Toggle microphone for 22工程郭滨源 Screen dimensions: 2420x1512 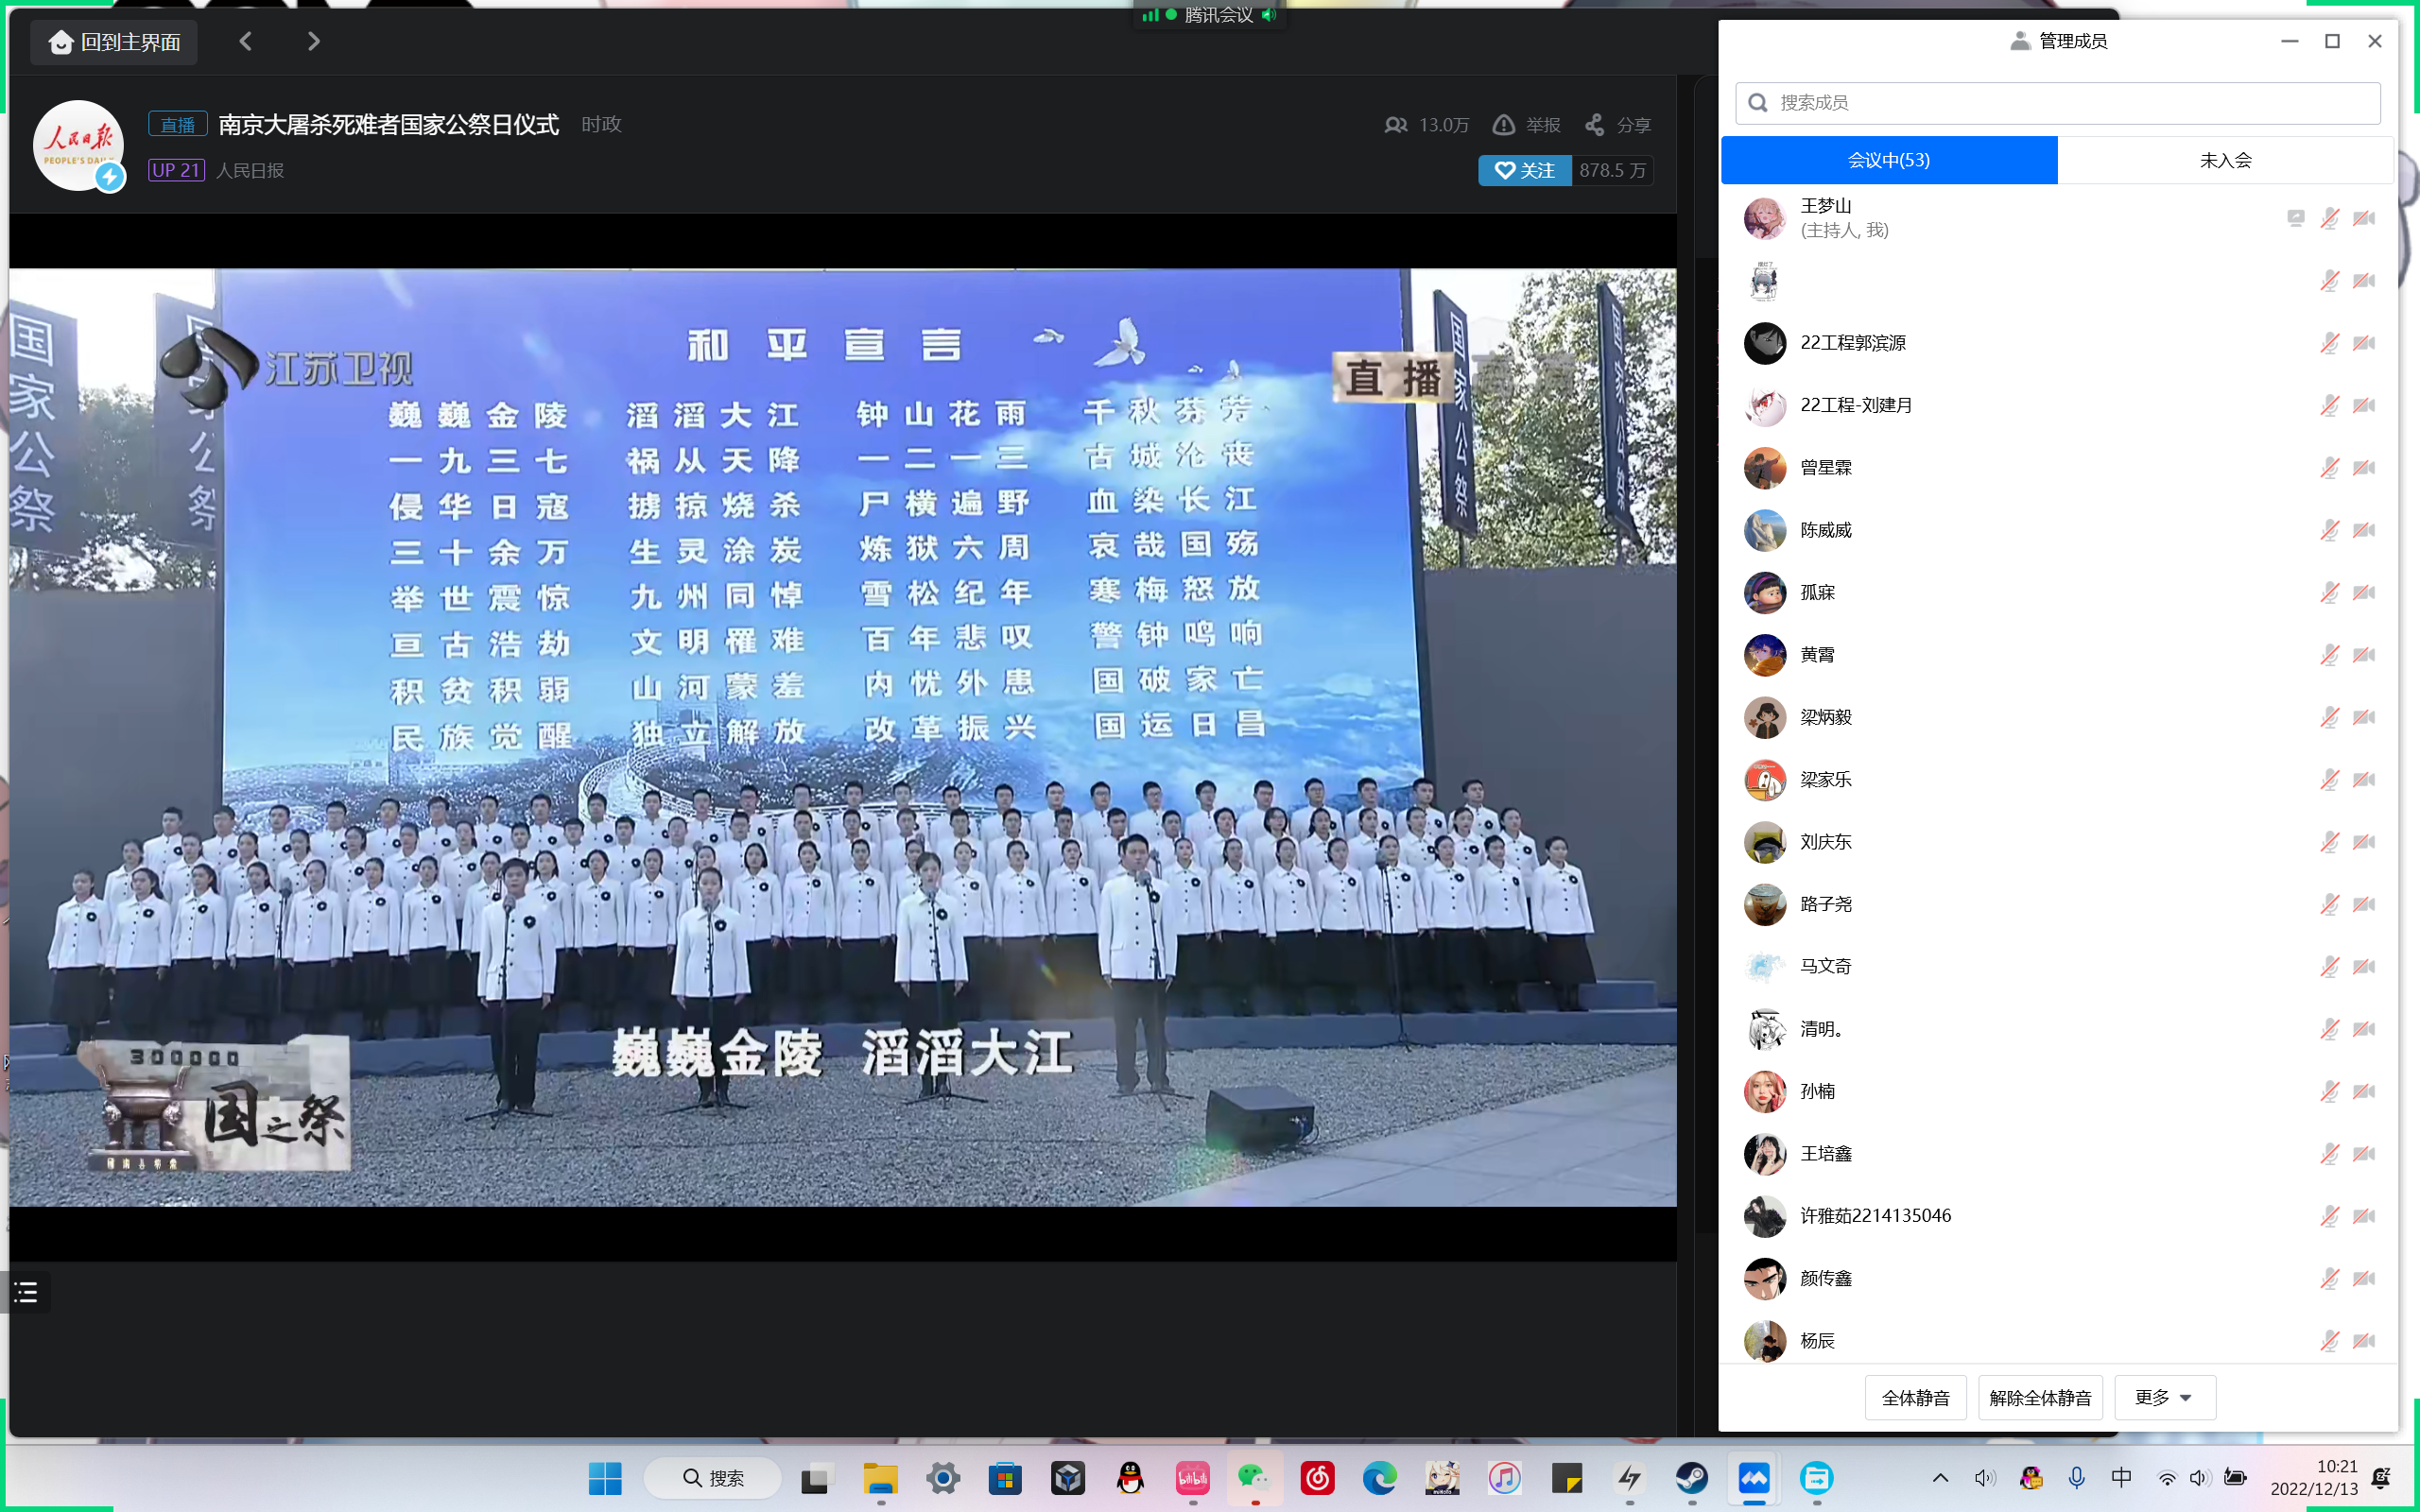pyautogui.click(x=2329, y=343)
